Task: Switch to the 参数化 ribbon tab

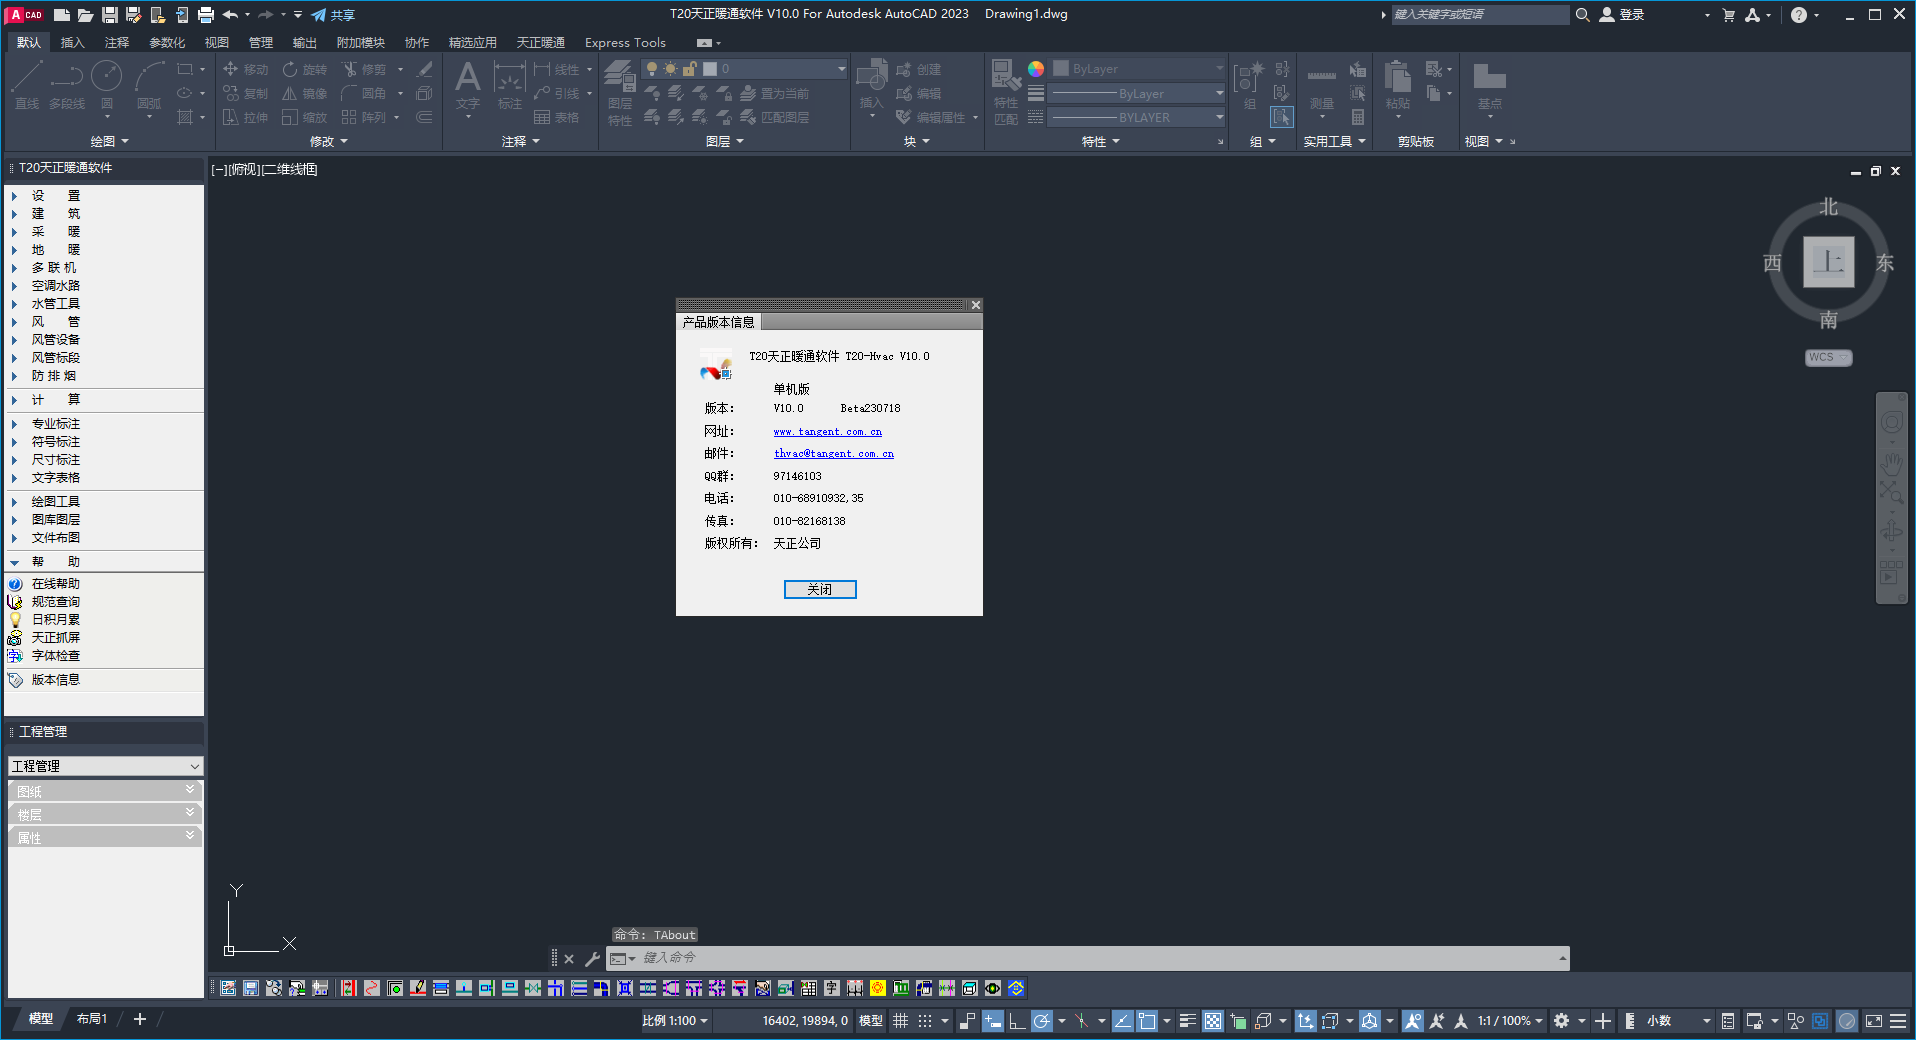Action: click(167, 43)
